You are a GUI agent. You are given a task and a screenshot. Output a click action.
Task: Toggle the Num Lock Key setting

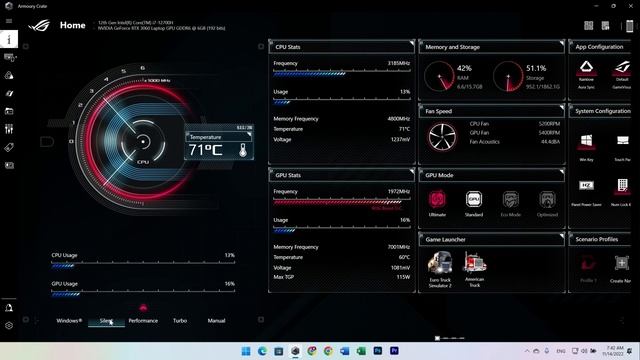point(622,192)
